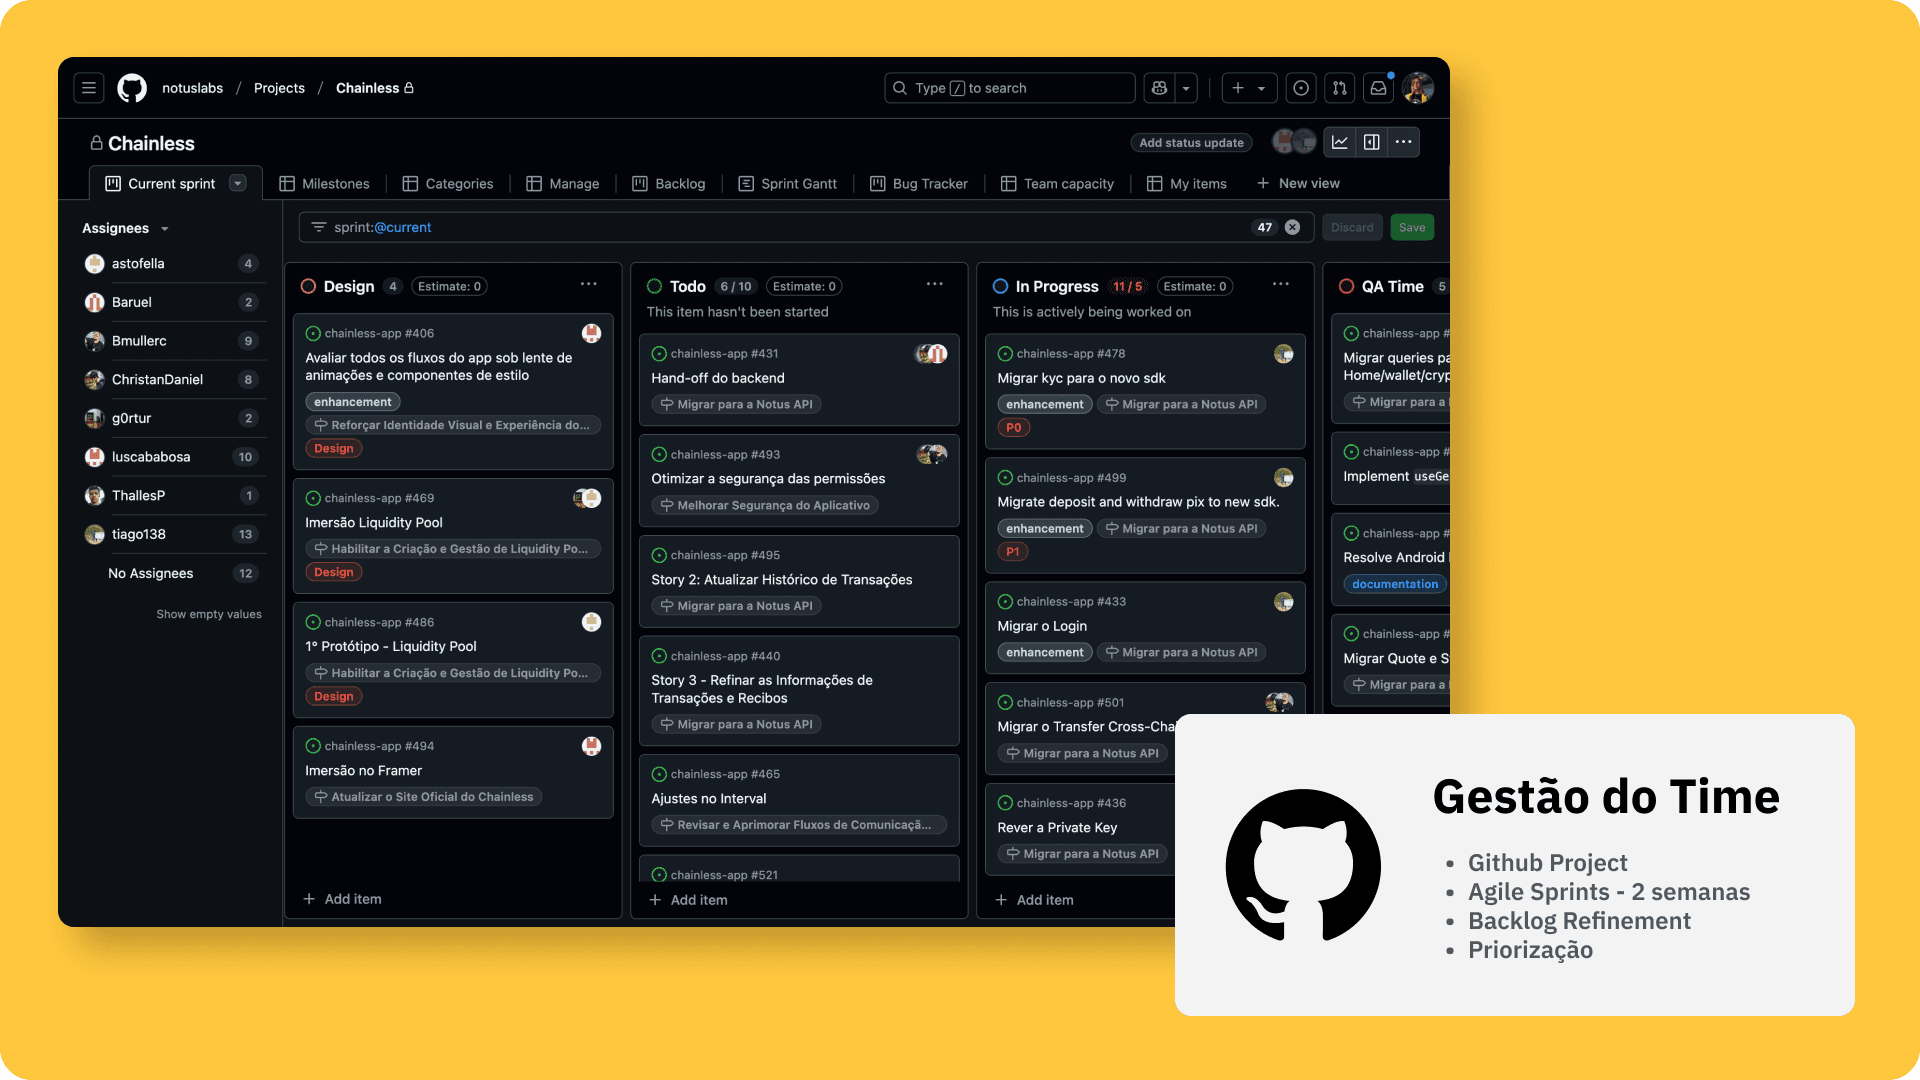Click the P0 label on issue #478
Screen dimensions: 1920x1080
coord(1013,428)
